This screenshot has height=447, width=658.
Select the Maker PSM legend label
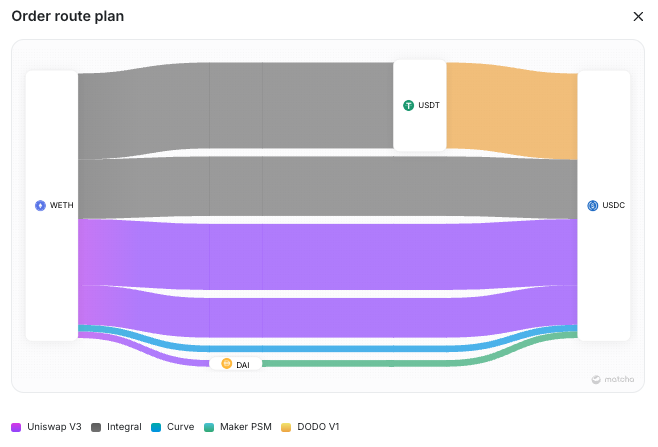[x=245, y=427]
